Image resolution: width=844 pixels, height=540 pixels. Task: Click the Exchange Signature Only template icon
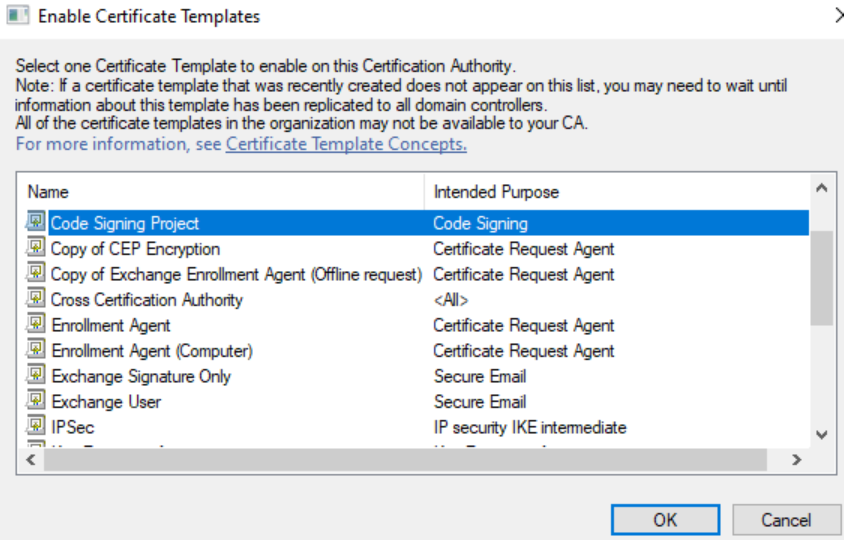(x=36, y=376)
